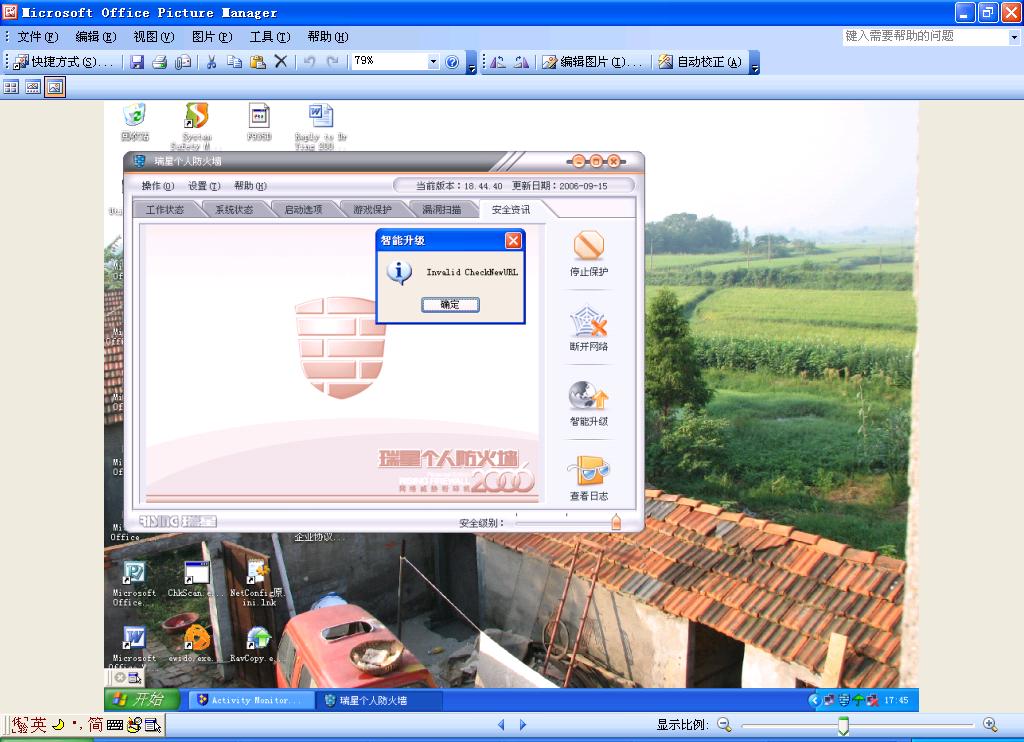1024x742 pixels.
Task: Open the 图片 menu
Action: (x=212, y=37)
